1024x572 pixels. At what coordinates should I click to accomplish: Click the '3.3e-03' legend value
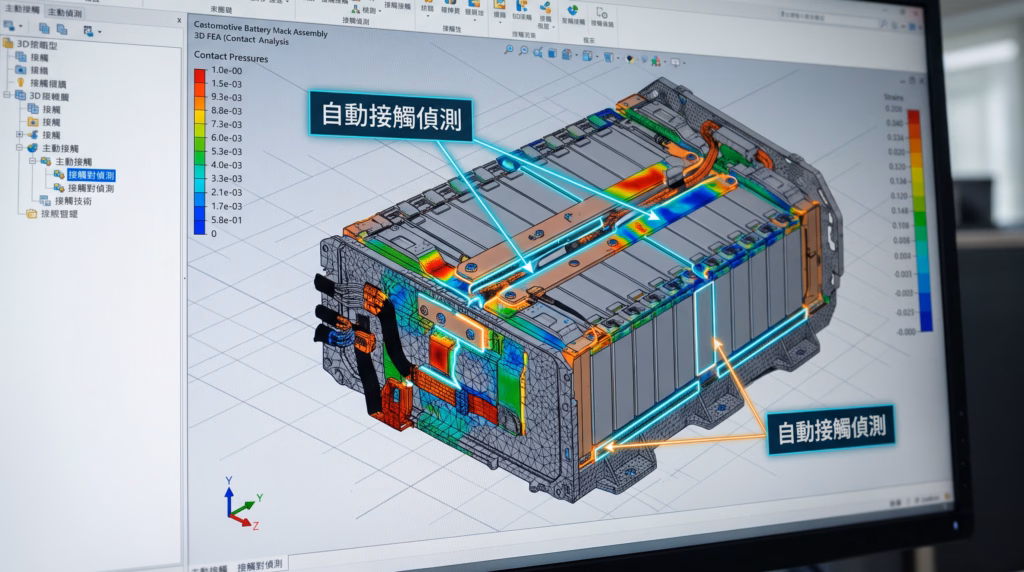[x=226, y=178]
